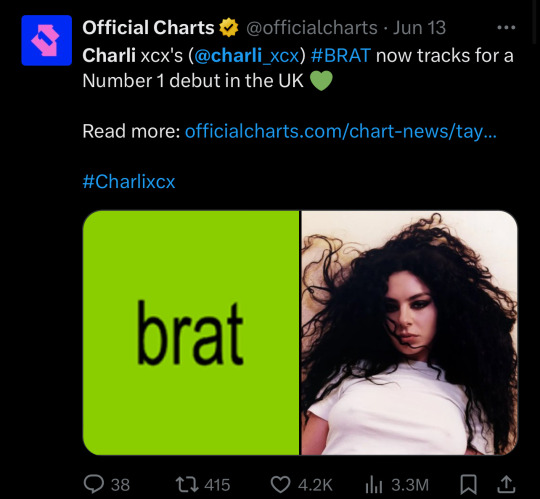View the green brat album cover image
Viewport: 540px width, 499px height.
191,333
